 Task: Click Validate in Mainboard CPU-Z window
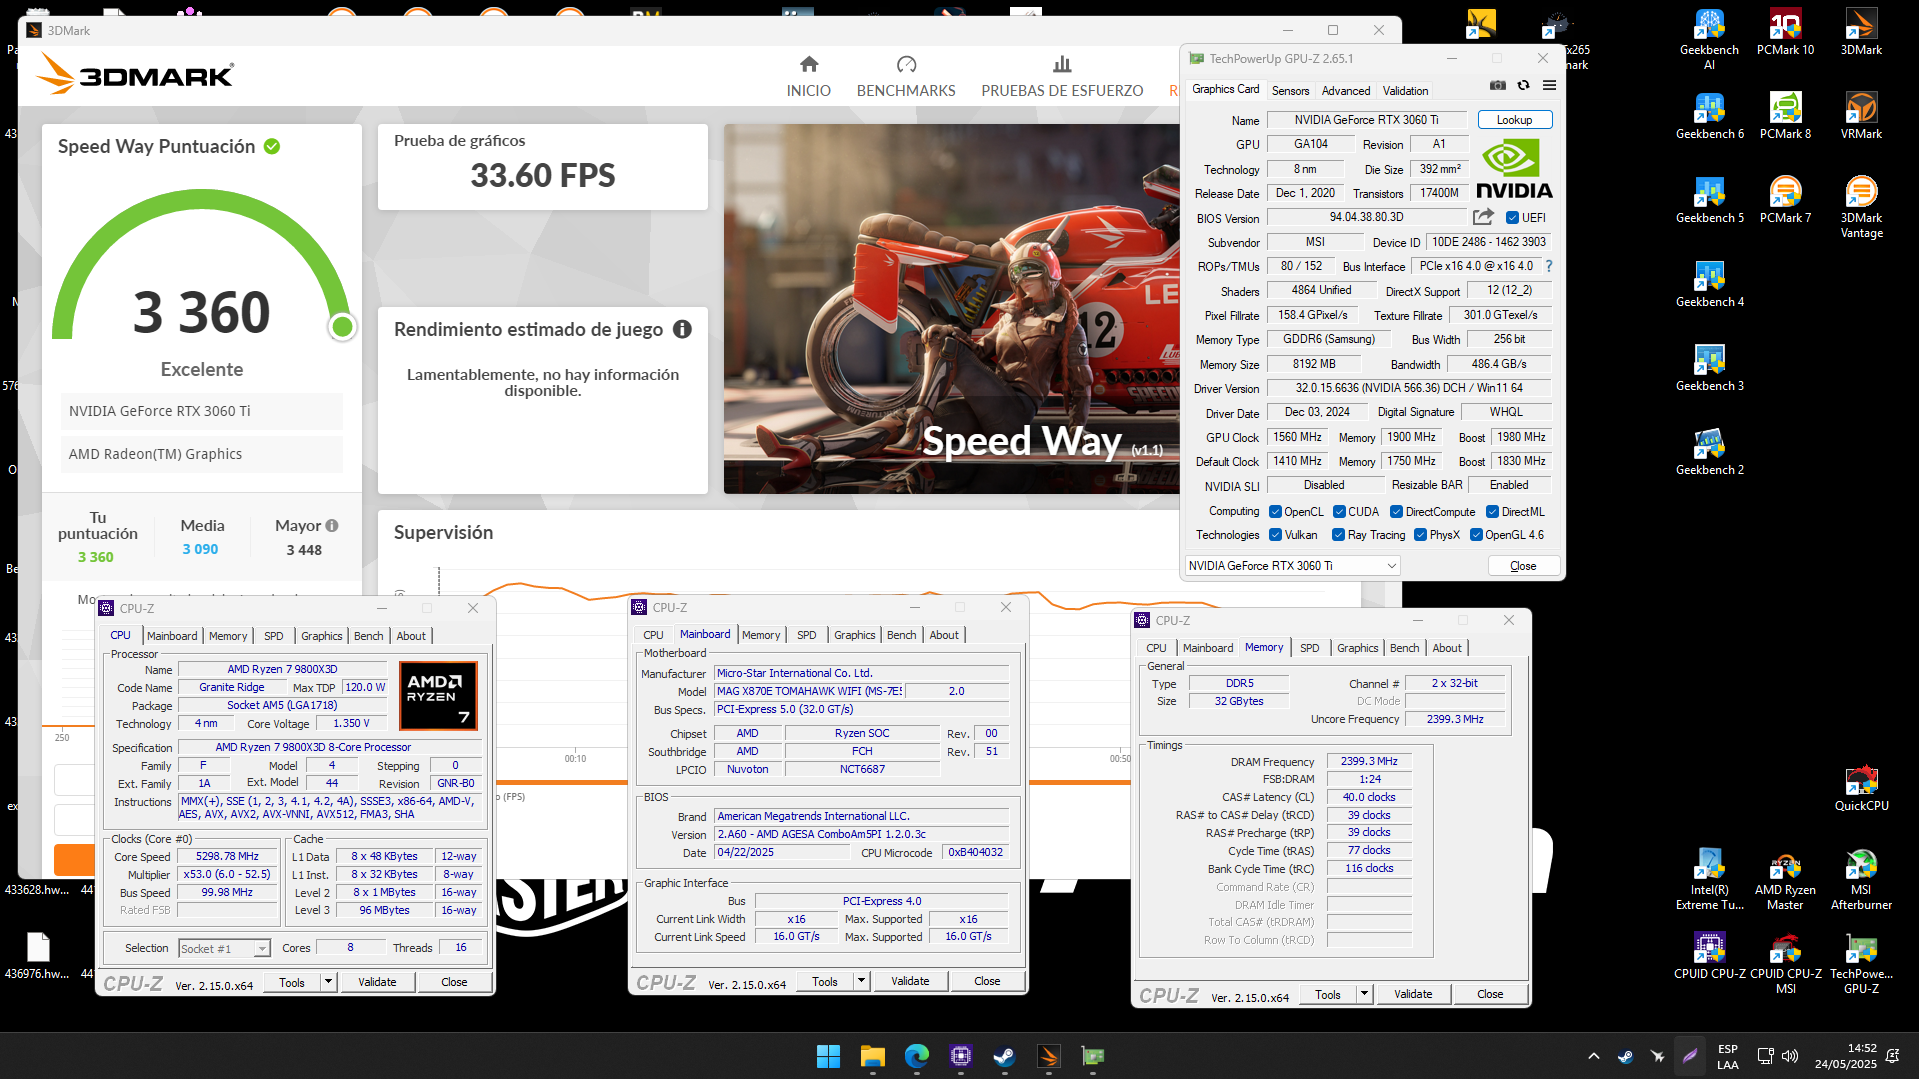click(x=910, y=981)
